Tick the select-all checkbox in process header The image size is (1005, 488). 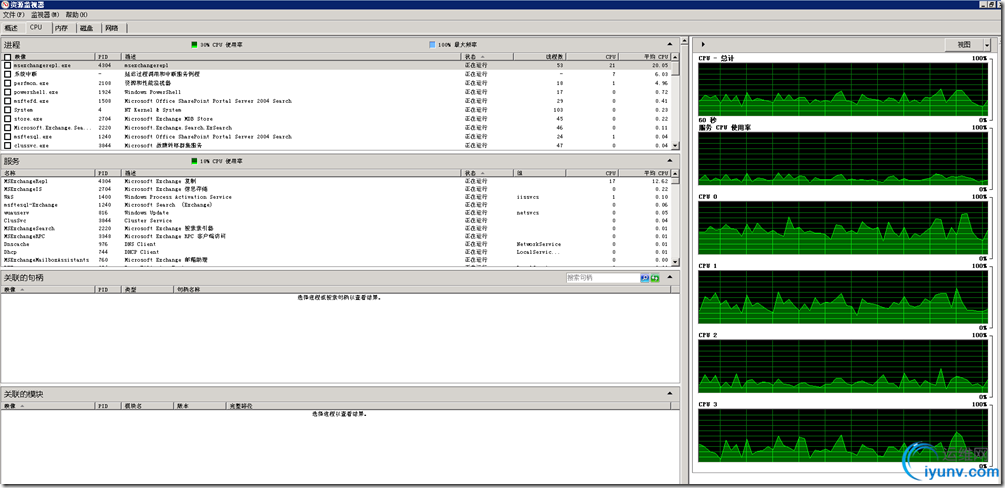click(x=8, y=57)
